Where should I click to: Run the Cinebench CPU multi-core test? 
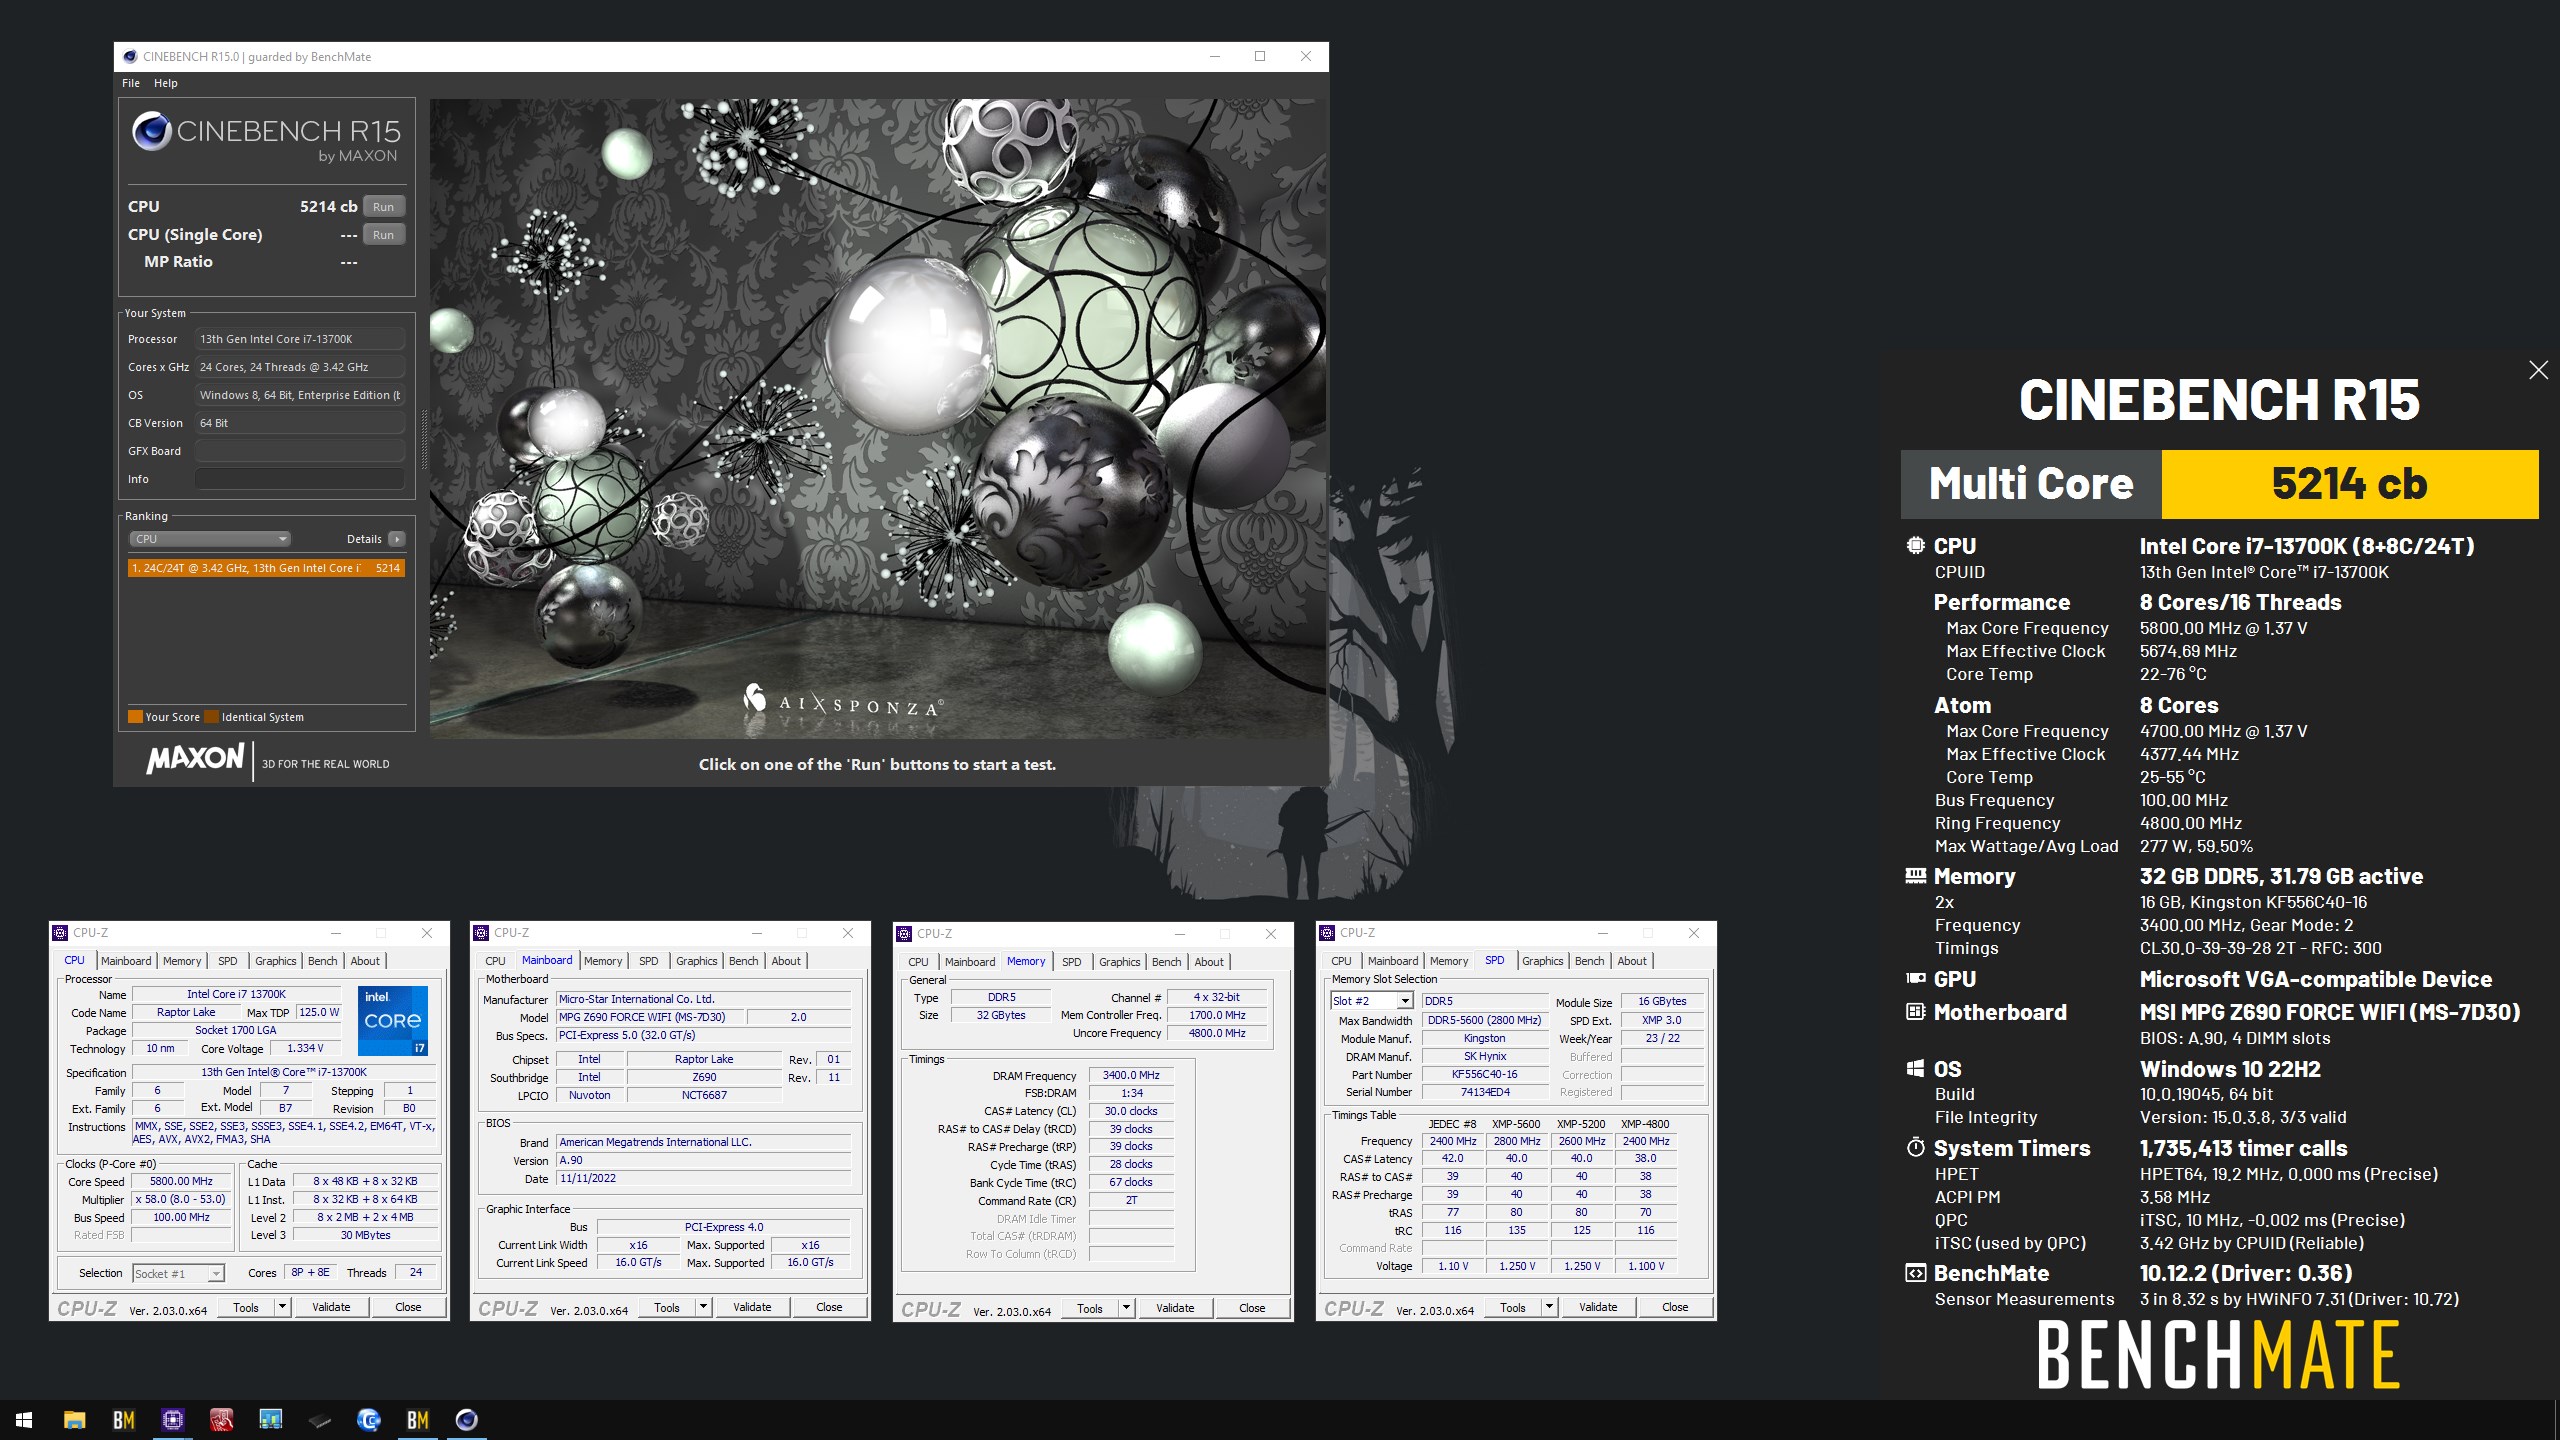[x=383, y=207]
